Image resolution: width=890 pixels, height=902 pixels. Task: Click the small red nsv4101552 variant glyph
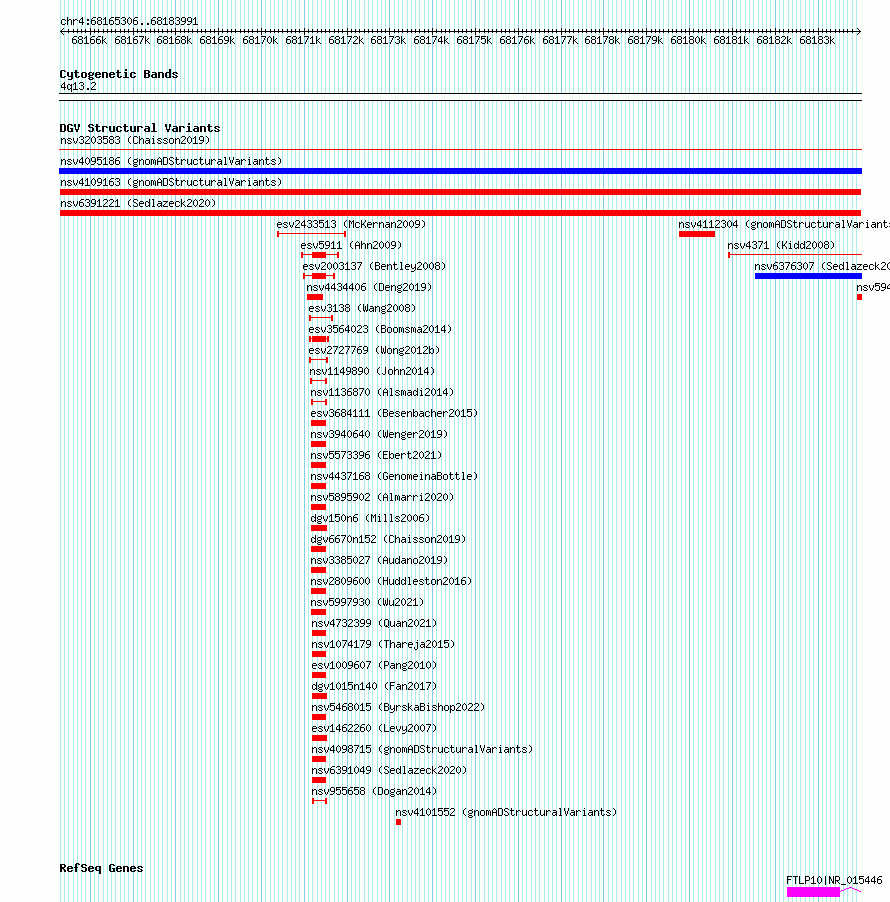398,822
